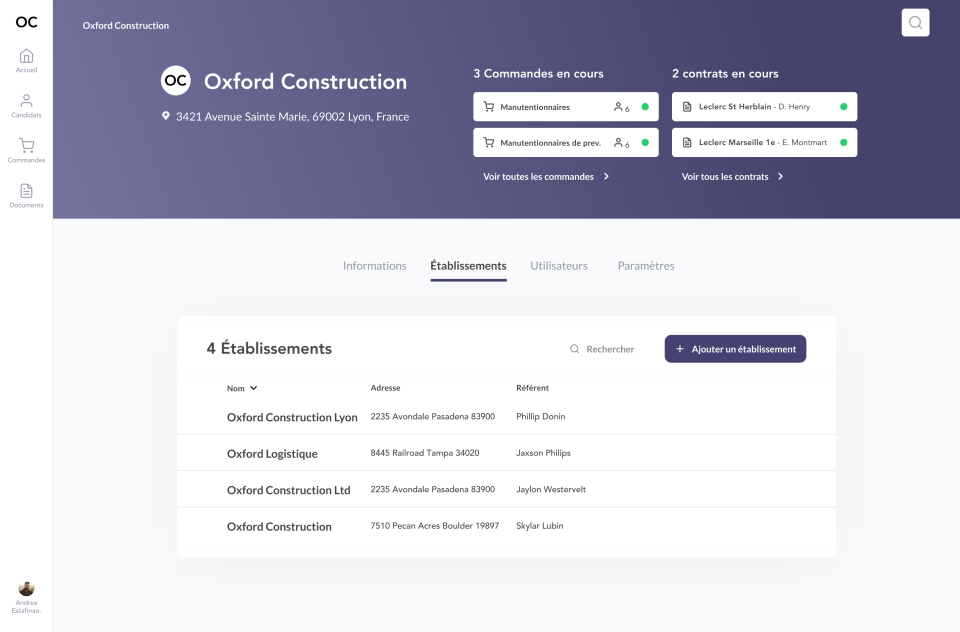Click cart icon on the Manutentionnaires order
Image resolution: width=960 pixels, height=632 pixels.
click(489, 107)
